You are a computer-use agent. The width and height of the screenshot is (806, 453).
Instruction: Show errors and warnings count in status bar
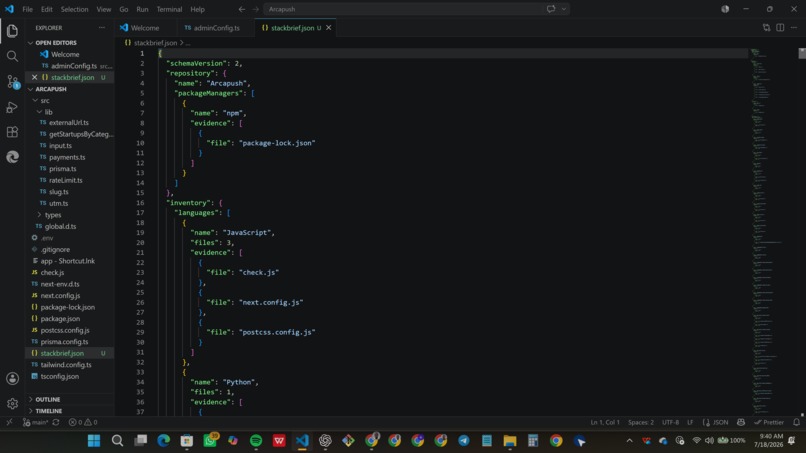click(83, 422)
